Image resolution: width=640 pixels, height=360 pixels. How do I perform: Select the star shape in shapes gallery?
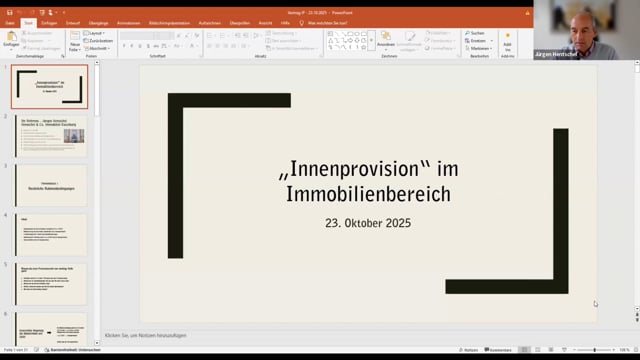pyautogui.click(x=363, y=47)
